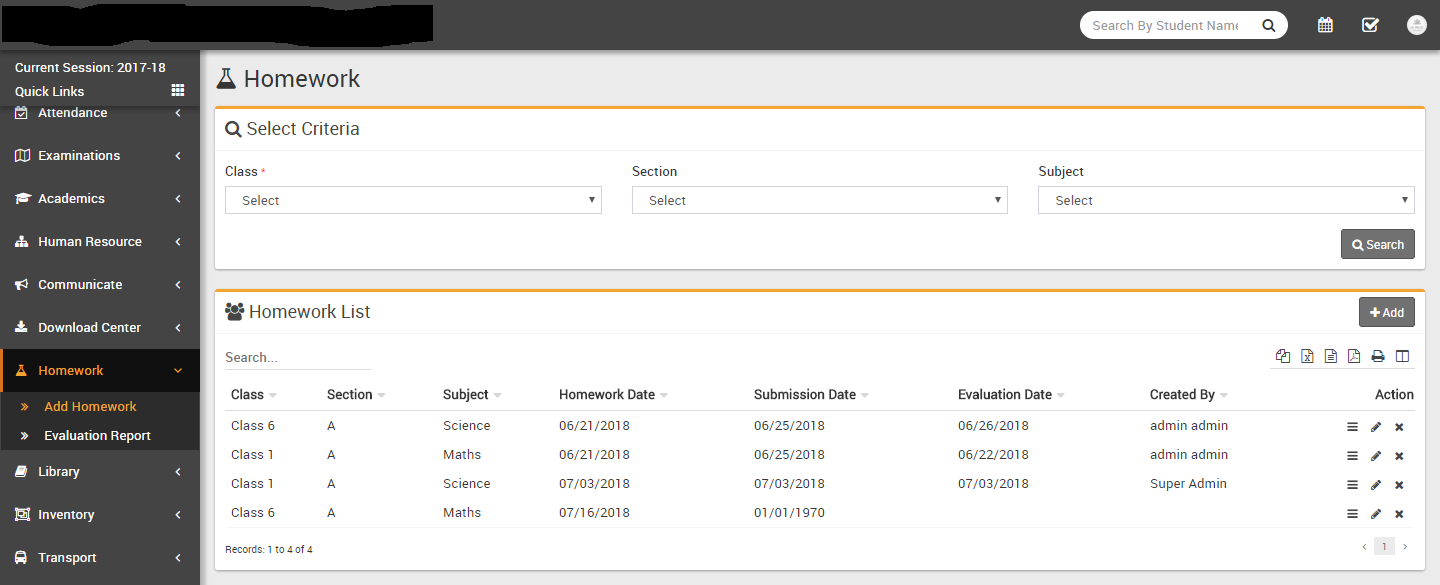The height and width of the screenshot is (585, 1440).
Task: Delete the Class 1 Maths homework
Action: pyautogui.click(x=1399, y=456)
